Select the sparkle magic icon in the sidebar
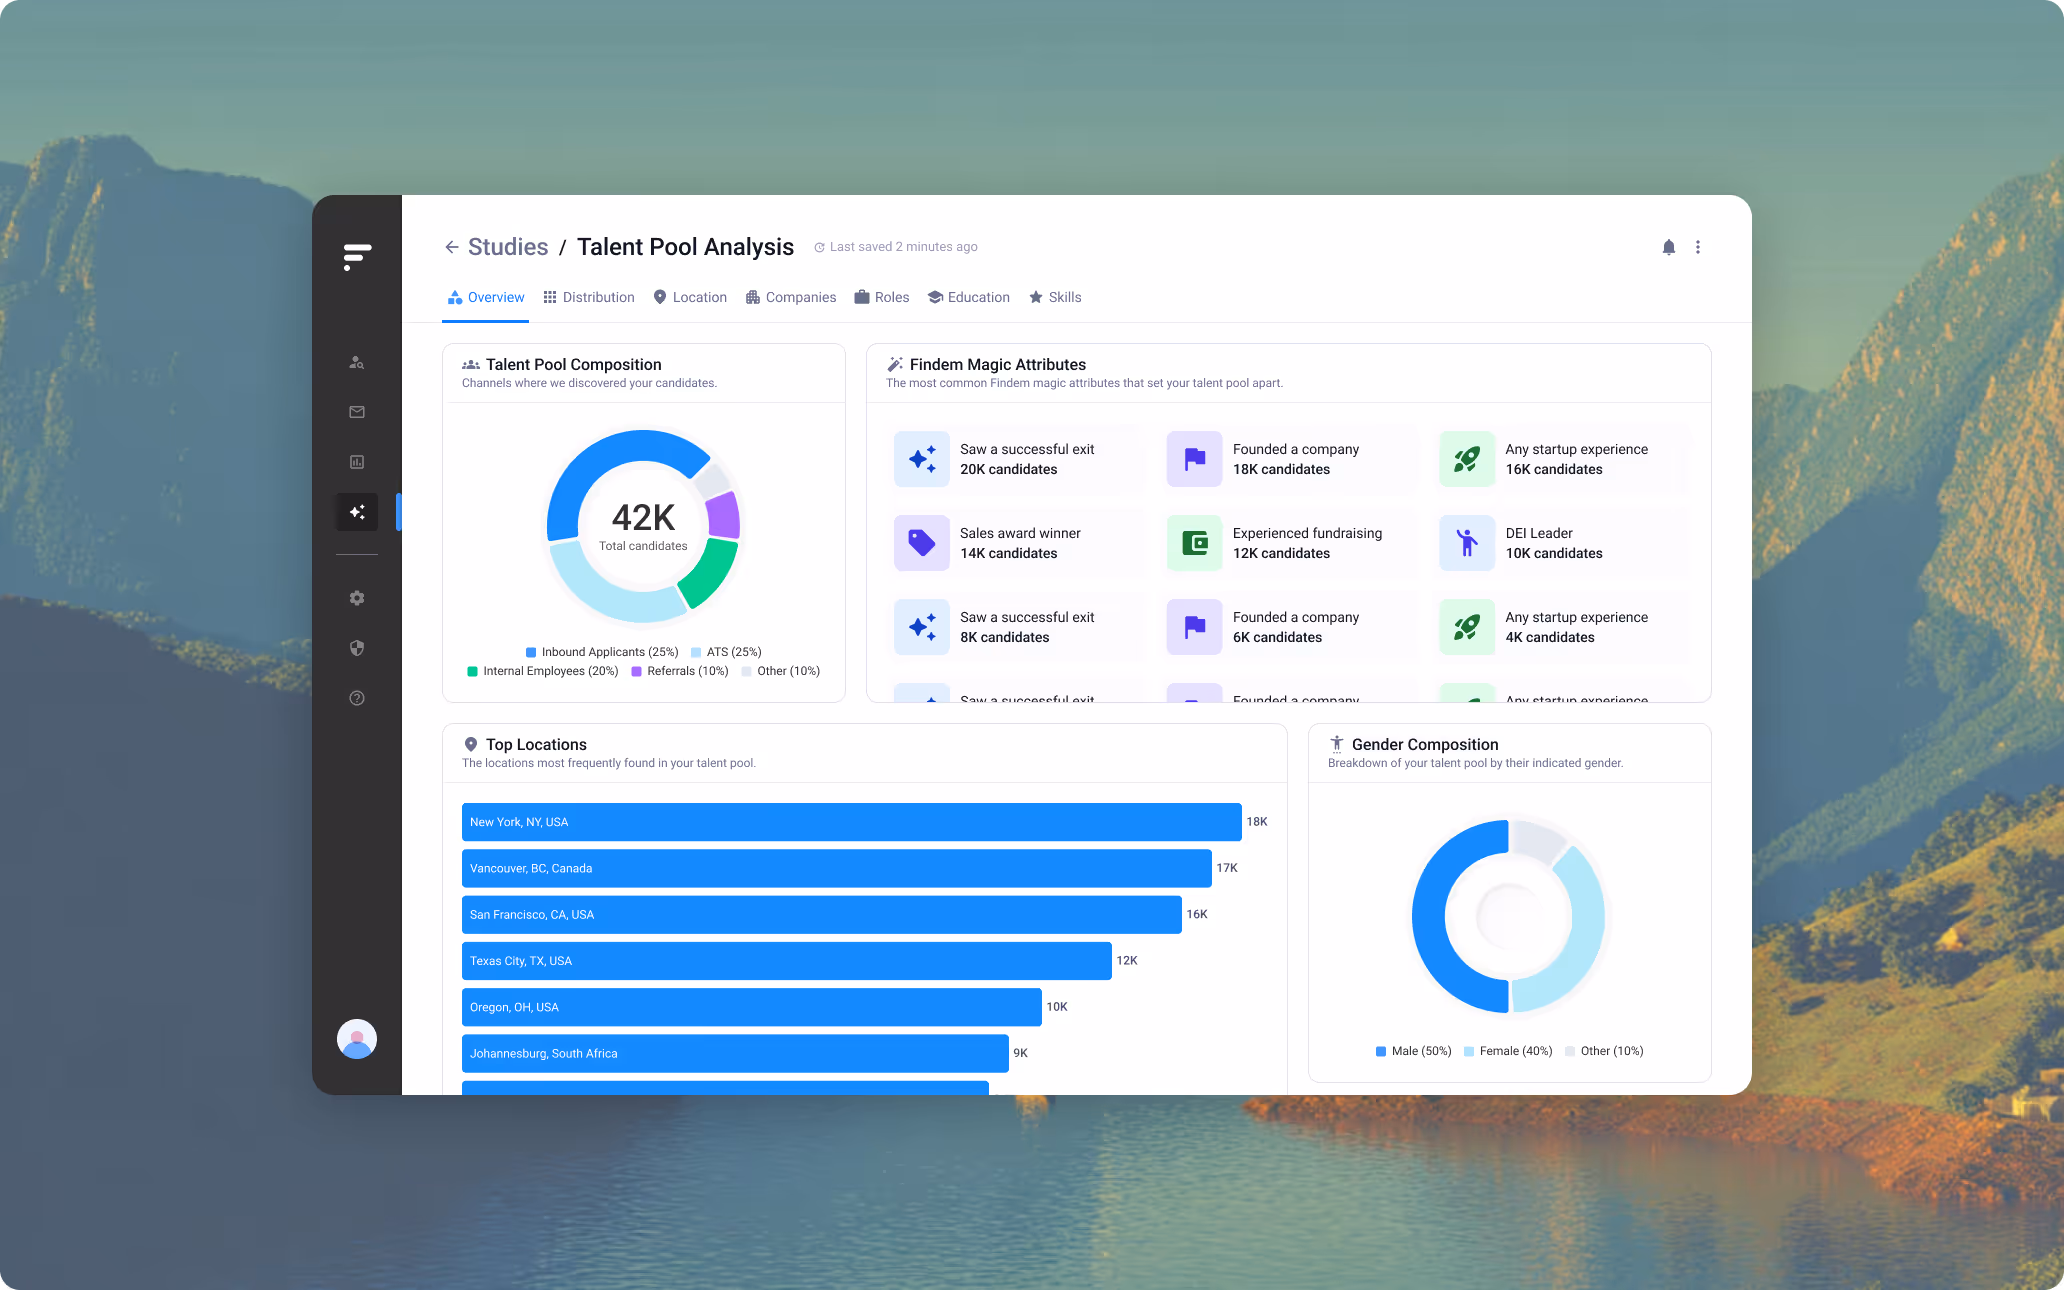Viewport: 2064px width, 1290px height. pyautogui.click(x=357, y=512)
